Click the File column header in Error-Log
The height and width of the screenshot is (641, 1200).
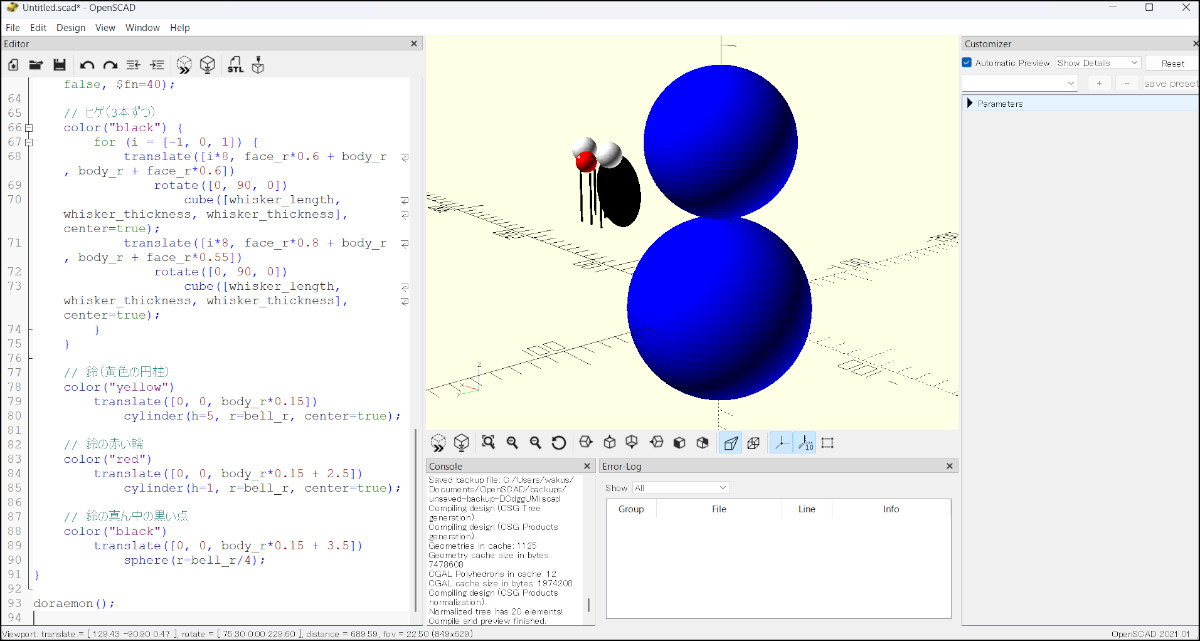click(x=719, y=509)
